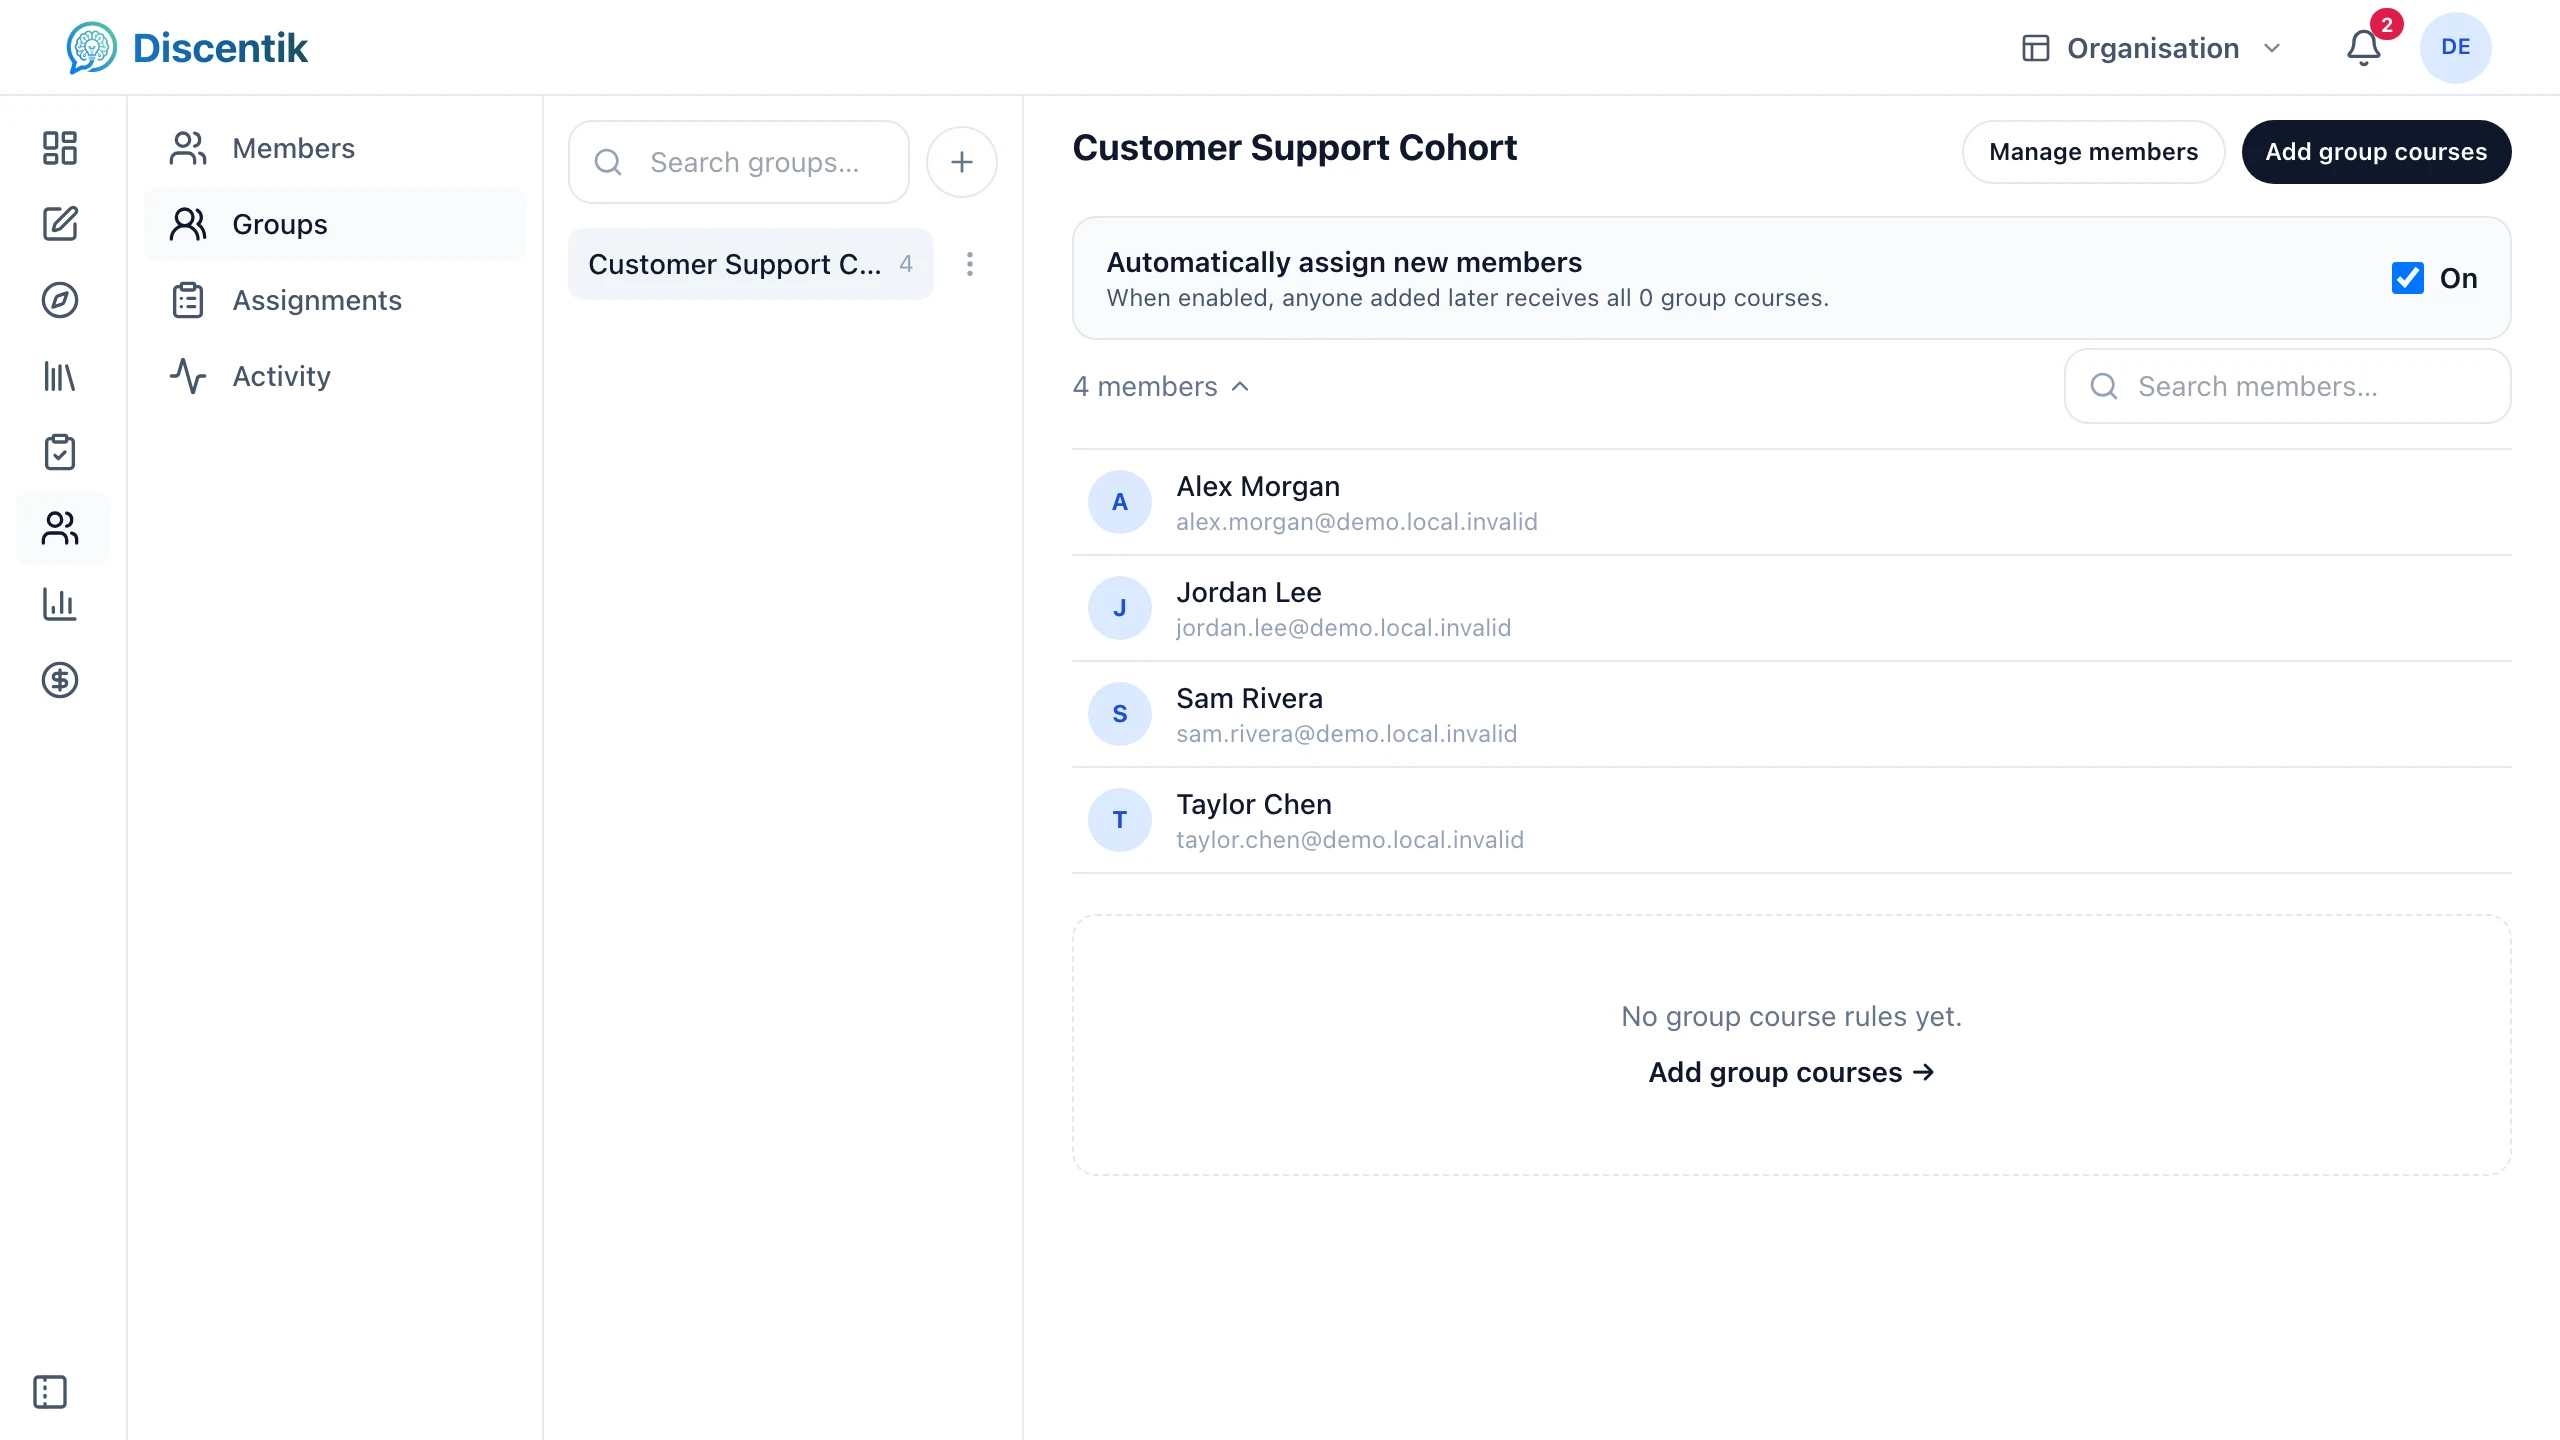The width and height of the screenshot is (2560, 1440).
Task: Click the Customer Support Cohort heading
Action: [1294, 148]
